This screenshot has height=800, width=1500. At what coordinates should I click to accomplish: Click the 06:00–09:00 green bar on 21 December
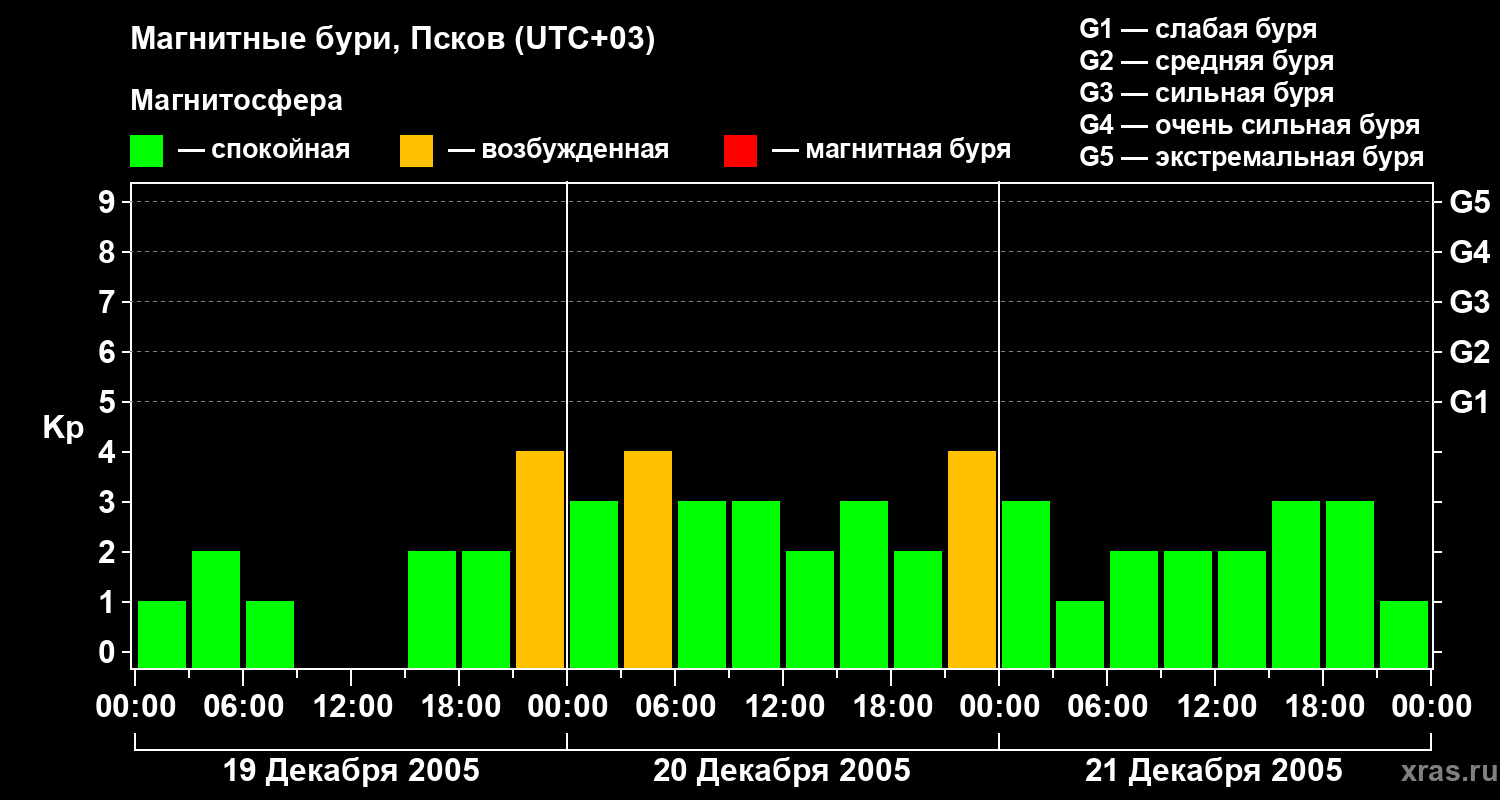click(x=1134, y=609)
